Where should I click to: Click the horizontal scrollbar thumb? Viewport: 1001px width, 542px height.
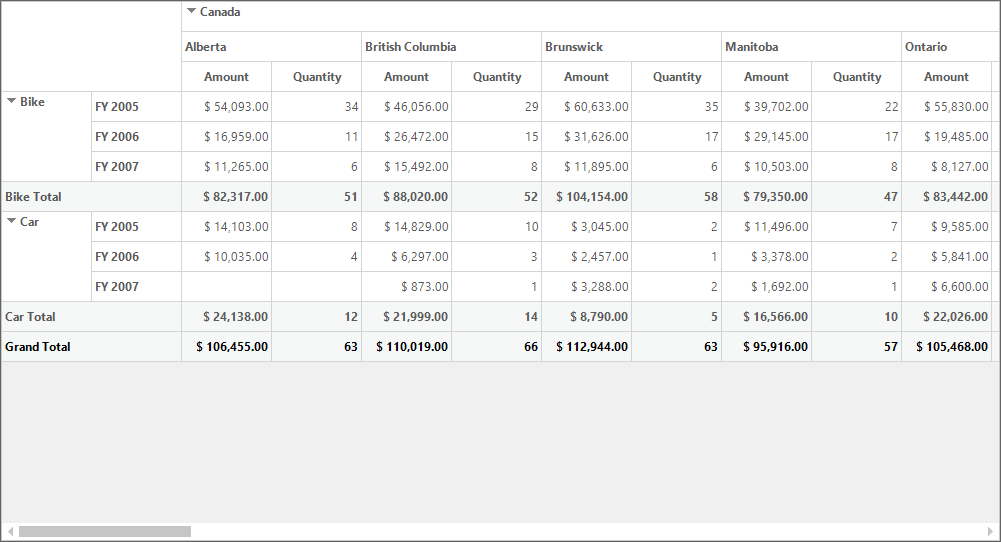point(105,531)
